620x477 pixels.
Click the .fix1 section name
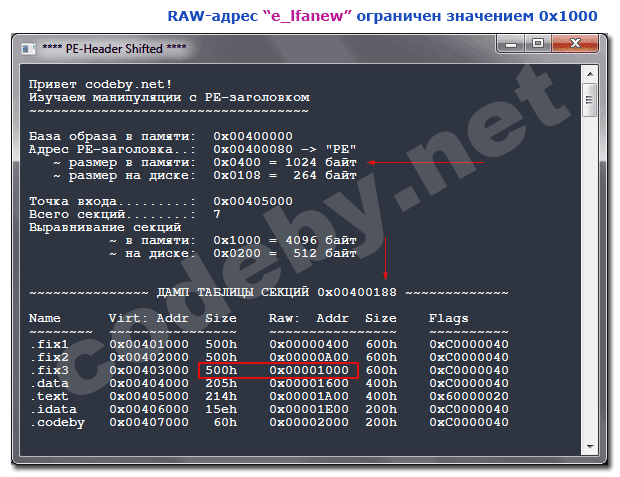tap(49, 344)
